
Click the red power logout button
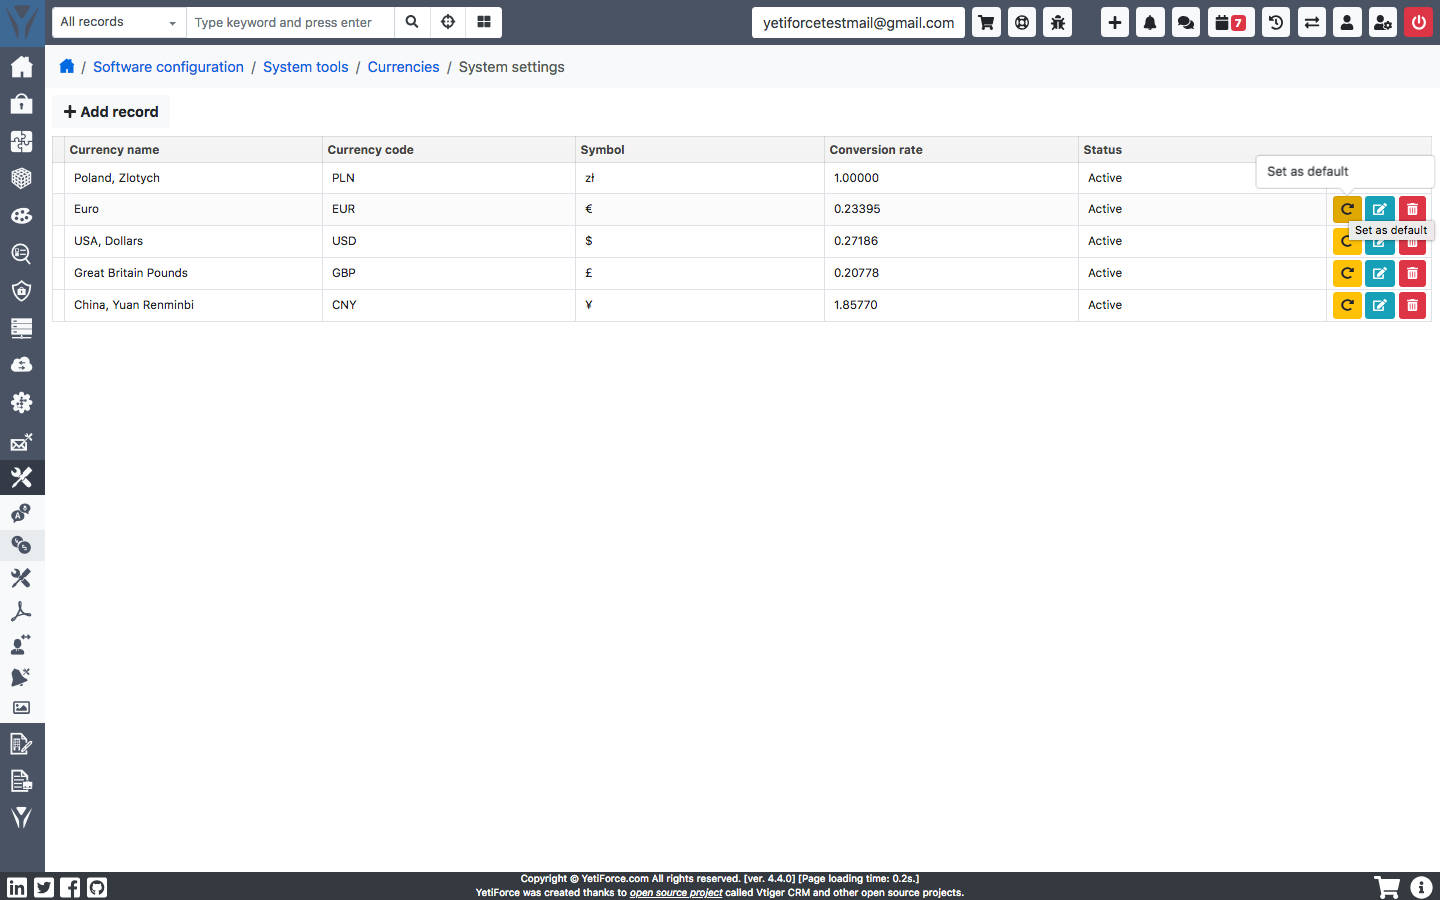pos(1419,22)
